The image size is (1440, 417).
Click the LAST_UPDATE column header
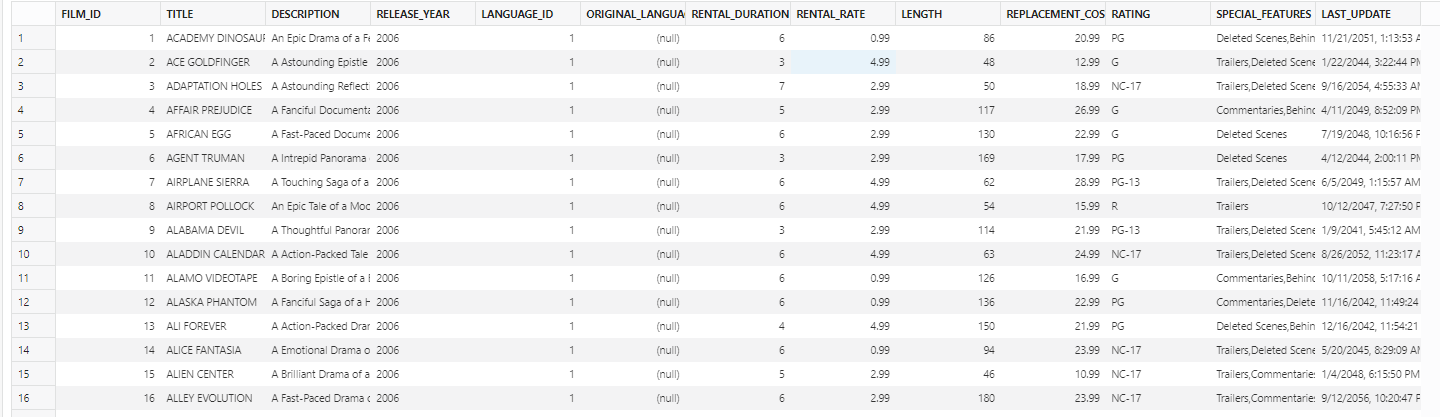click(1367, 14)
